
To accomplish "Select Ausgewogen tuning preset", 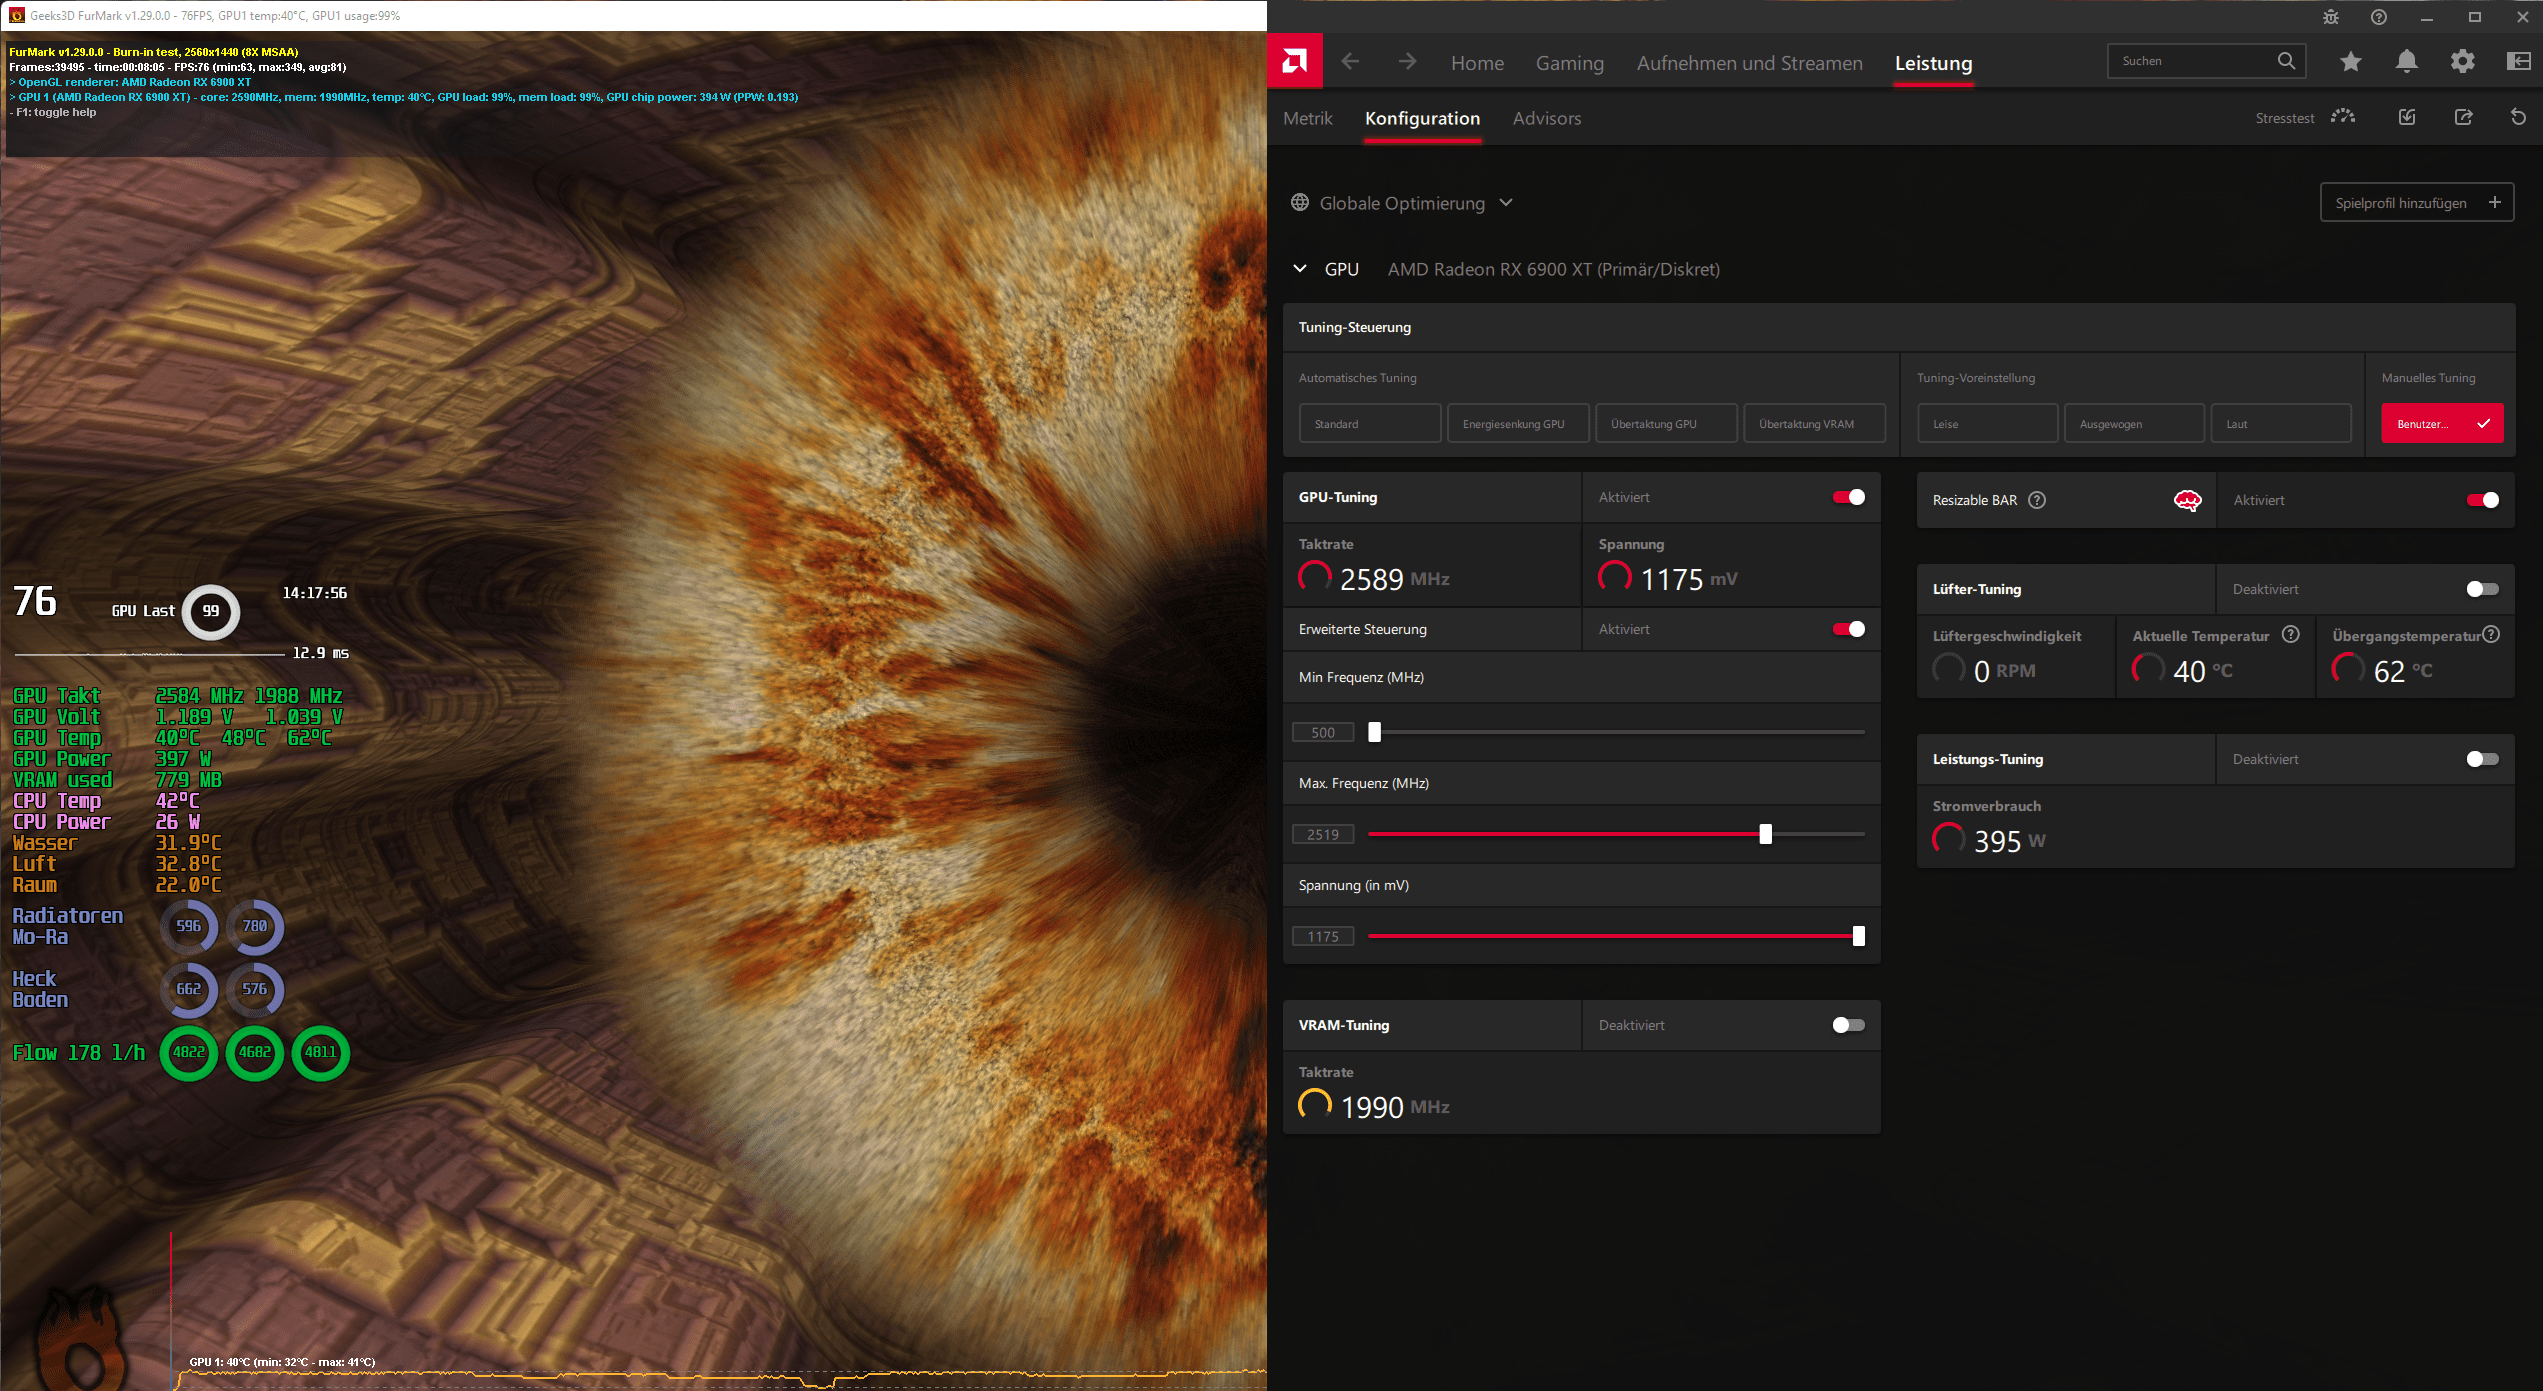I will click(x=2135, y=423).
